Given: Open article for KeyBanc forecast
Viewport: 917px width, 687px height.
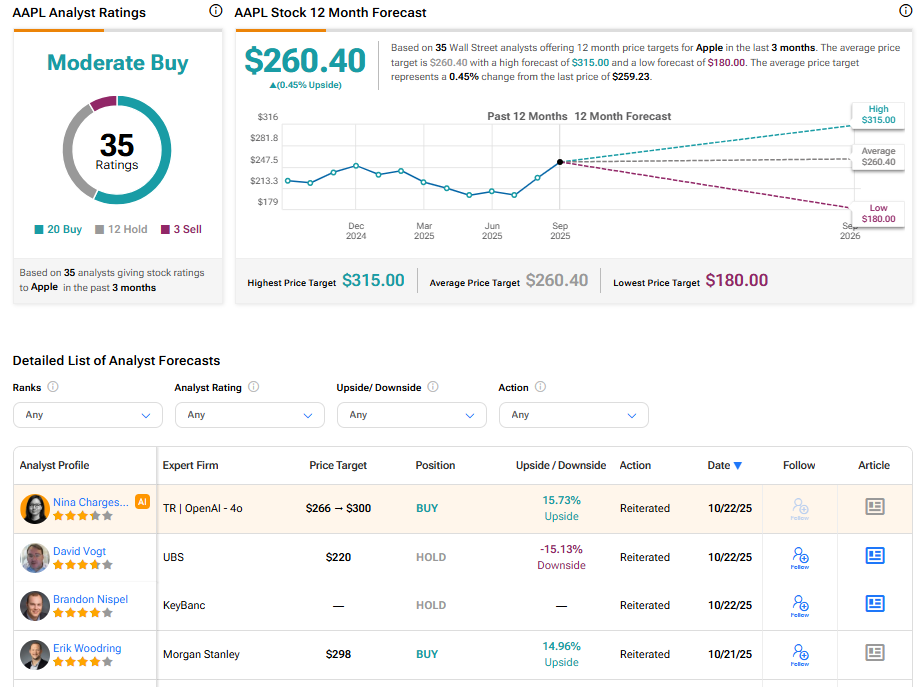Looking at the screenshot, I should coord(875,604).
